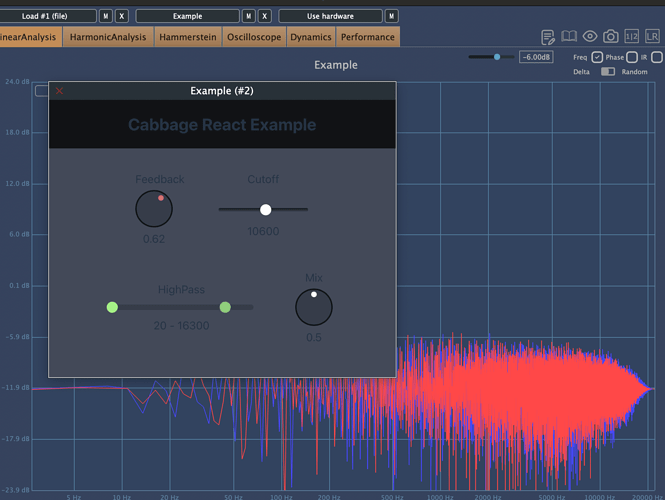Viewport: 665px width, 500px height.
Task: Take a snapshot with camera icon
Action: click(610, 37)
